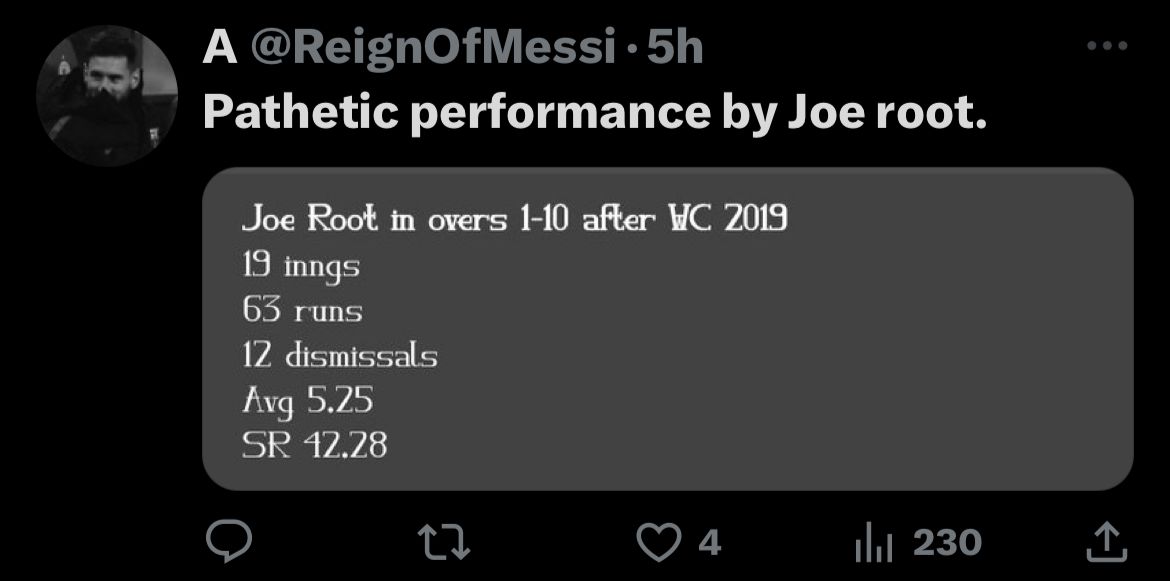This screenshot has width=1170, height=581.
Task: Click the "12 dismissals" line in the image
Action: click(x=340, y=355)
